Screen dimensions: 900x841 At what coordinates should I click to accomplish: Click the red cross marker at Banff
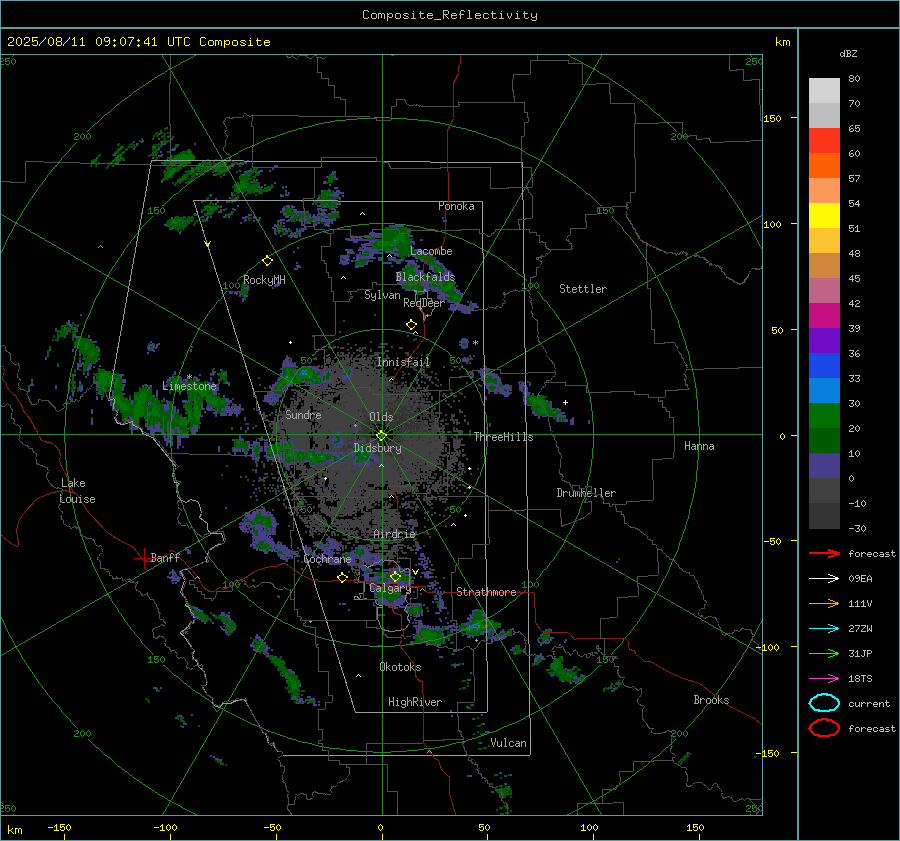click(x=143, y=558)
